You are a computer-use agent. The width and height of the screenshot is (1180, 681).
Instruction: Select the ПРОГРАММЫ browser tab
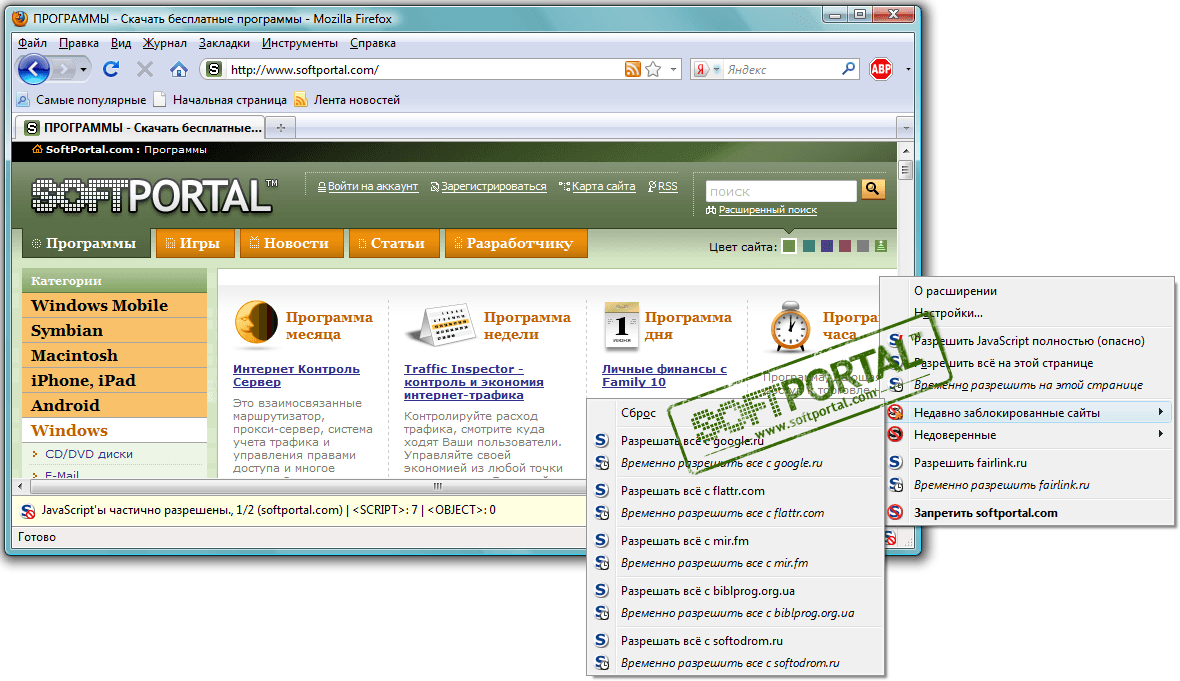tap(139, 127)
